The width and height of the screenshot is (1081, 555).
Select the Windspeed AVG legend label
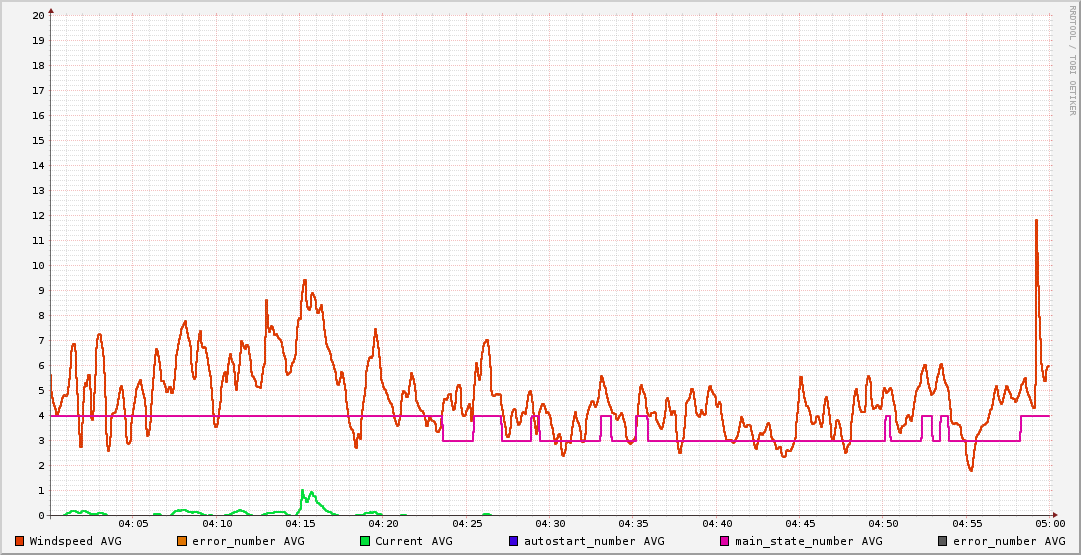click(x=75, y=541)
